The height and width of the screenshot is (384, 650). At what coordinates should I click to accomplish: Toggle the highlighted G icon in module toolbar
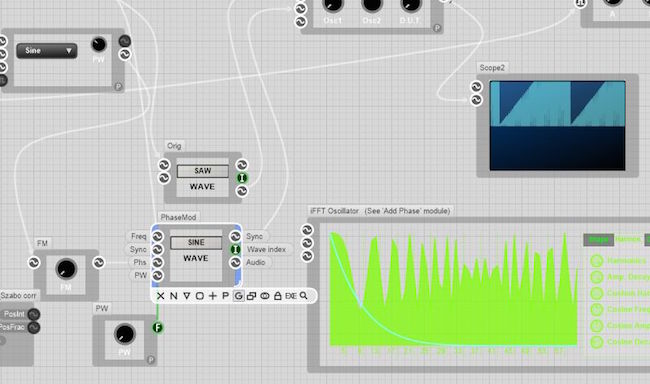tap(238, 296)
